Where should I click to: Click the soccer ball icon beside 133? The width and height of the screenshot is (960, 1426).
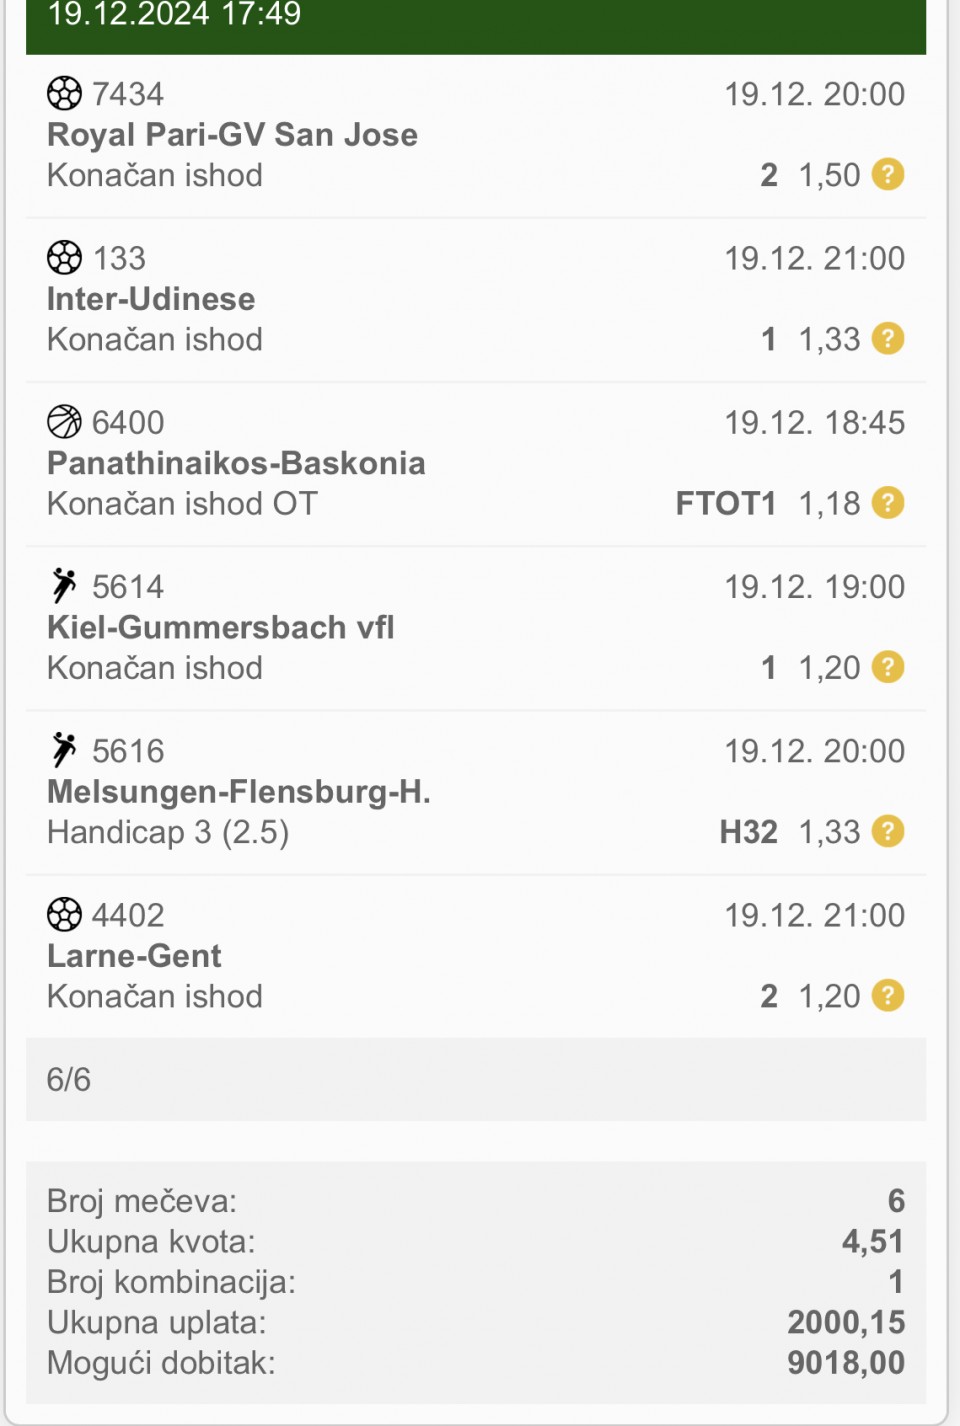coord(64,257)
